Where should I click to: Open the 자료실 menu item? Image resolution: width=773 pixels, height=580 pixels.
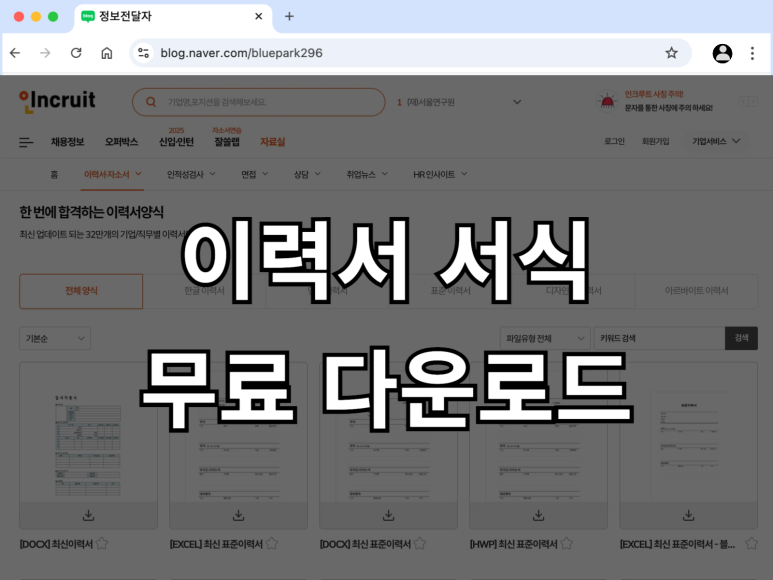(273, 142)
